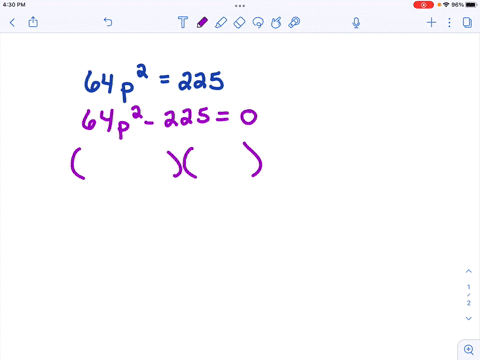Tap the 4:30 PM clock
The width and height of the screenshot is (480, 360).
click(14, 5)
